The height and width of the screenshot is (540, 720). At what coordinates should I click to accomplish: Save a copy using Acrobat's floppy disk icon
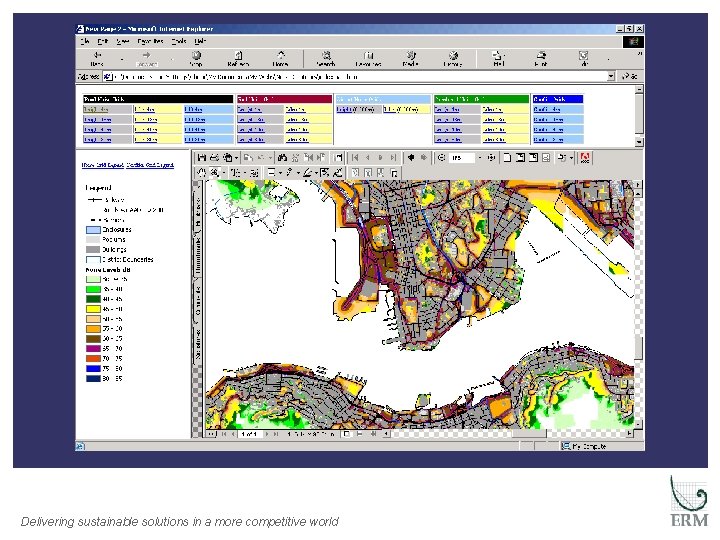tap(202, 158)
